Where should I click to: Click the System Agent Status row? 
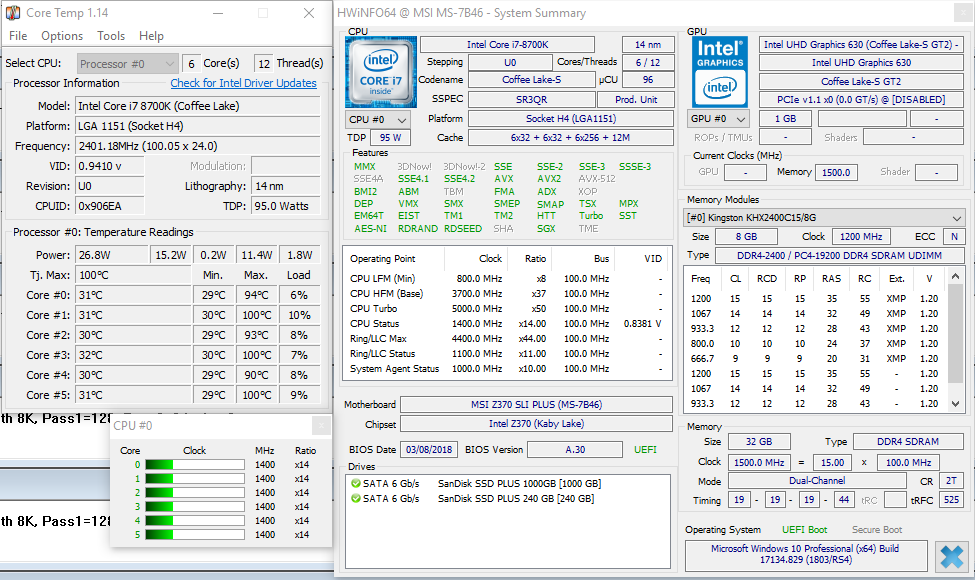tap(506, 369)
